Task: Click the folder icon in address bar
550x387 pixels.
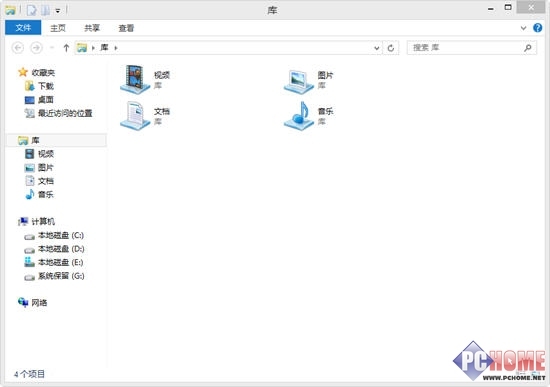Action: [82, 48]
